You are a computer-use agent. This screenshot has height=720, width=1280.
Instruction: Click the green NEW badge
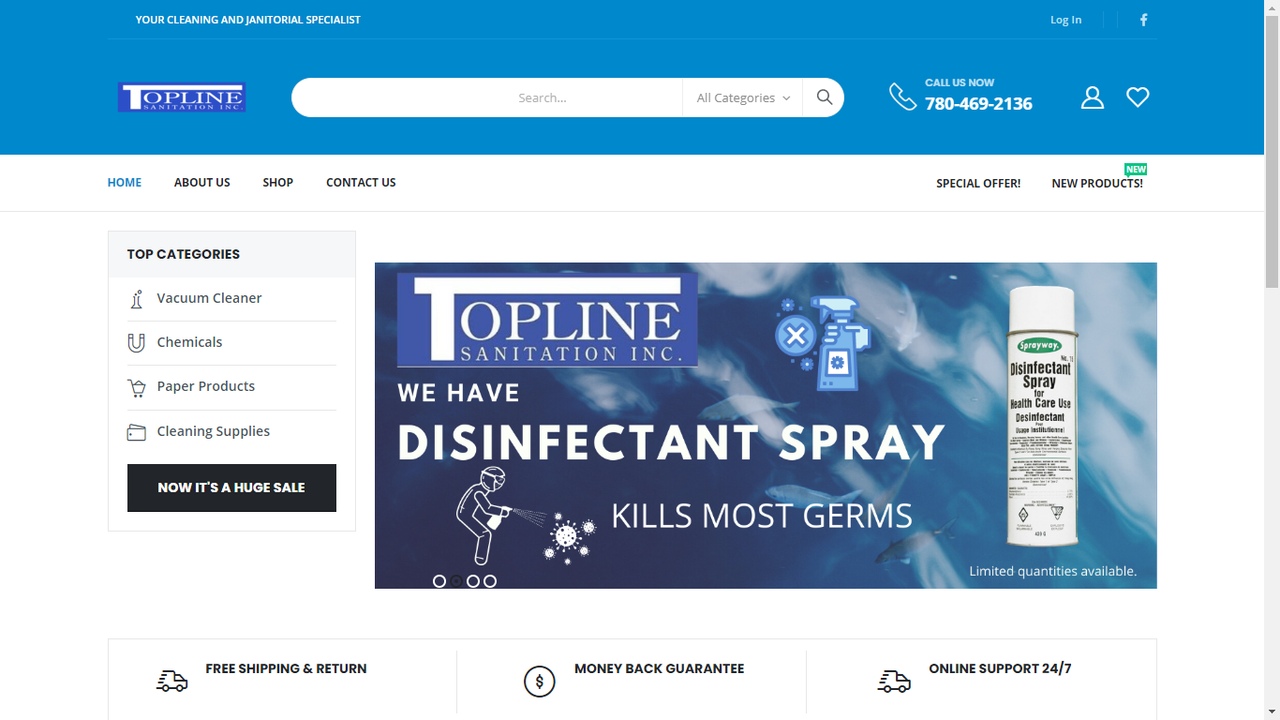pyautogui.click(x=1136, y=169)
